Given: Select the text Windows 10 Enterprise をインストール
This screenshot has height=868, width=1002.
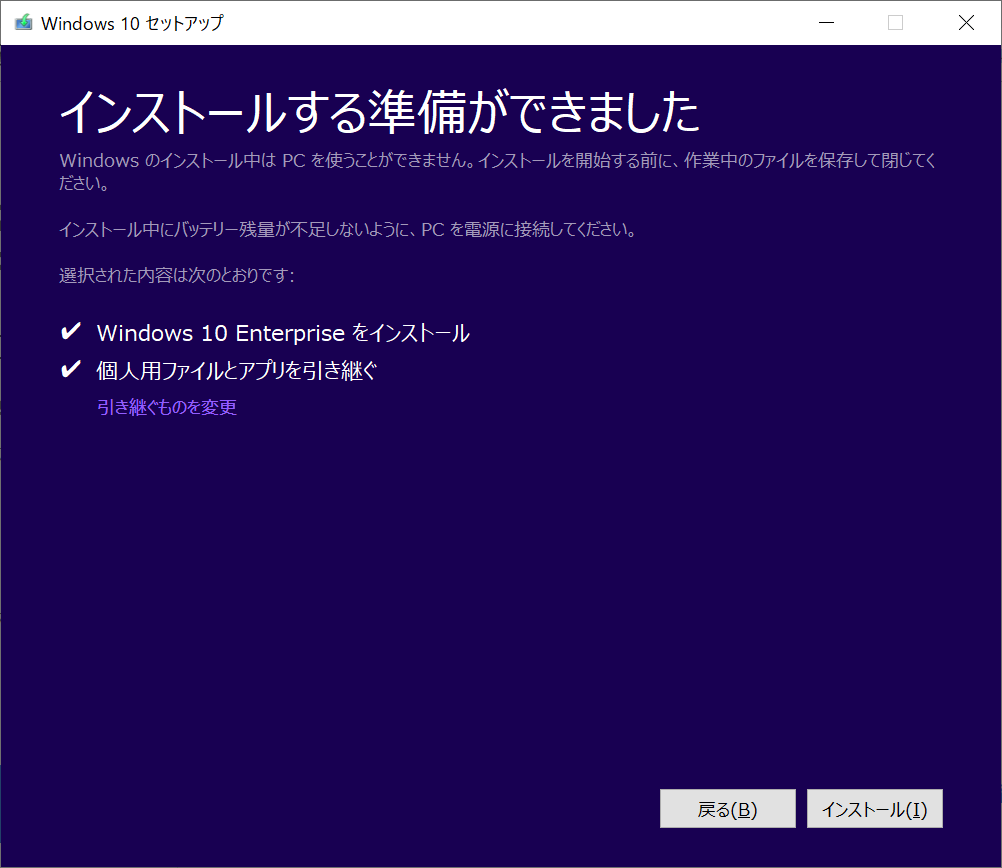Looking at the screenshot, I should click(283, 333).
